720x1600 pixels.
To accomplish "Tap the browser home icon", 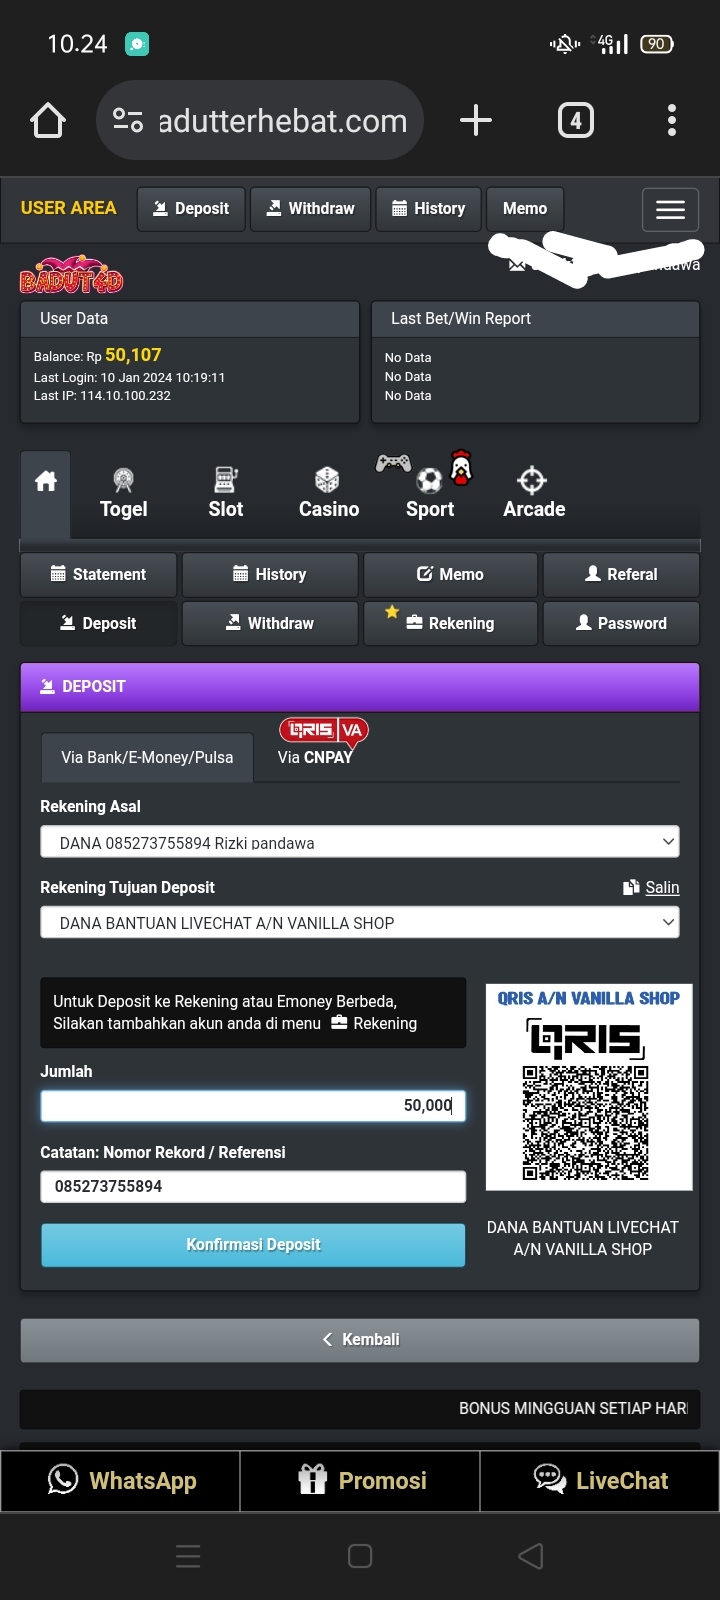I will [48, 121].
